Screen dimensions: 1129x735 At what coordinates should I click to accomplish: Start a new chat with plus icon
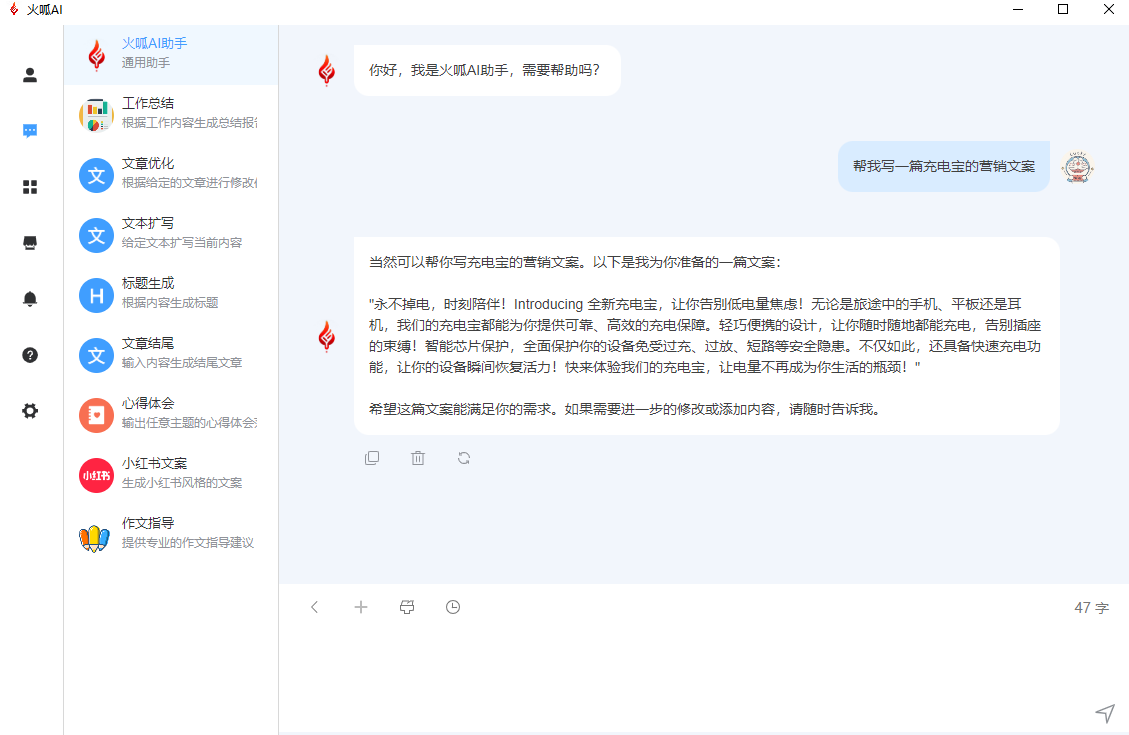click(361, 607)
